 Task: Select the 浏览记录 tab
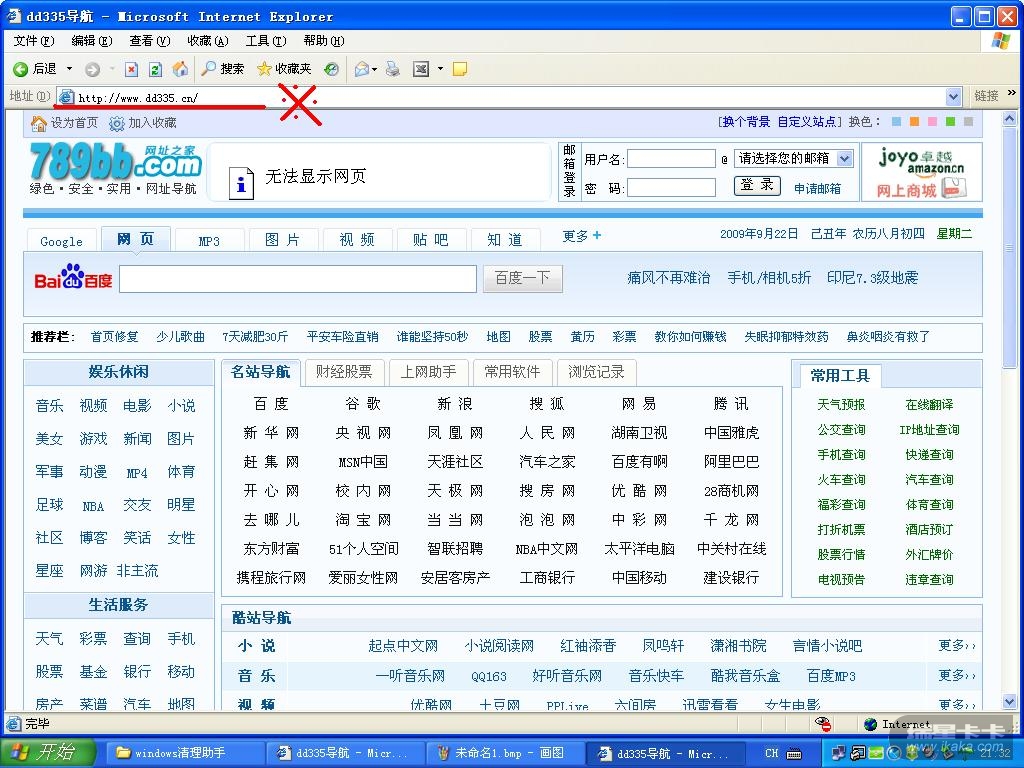pos(596,372)
